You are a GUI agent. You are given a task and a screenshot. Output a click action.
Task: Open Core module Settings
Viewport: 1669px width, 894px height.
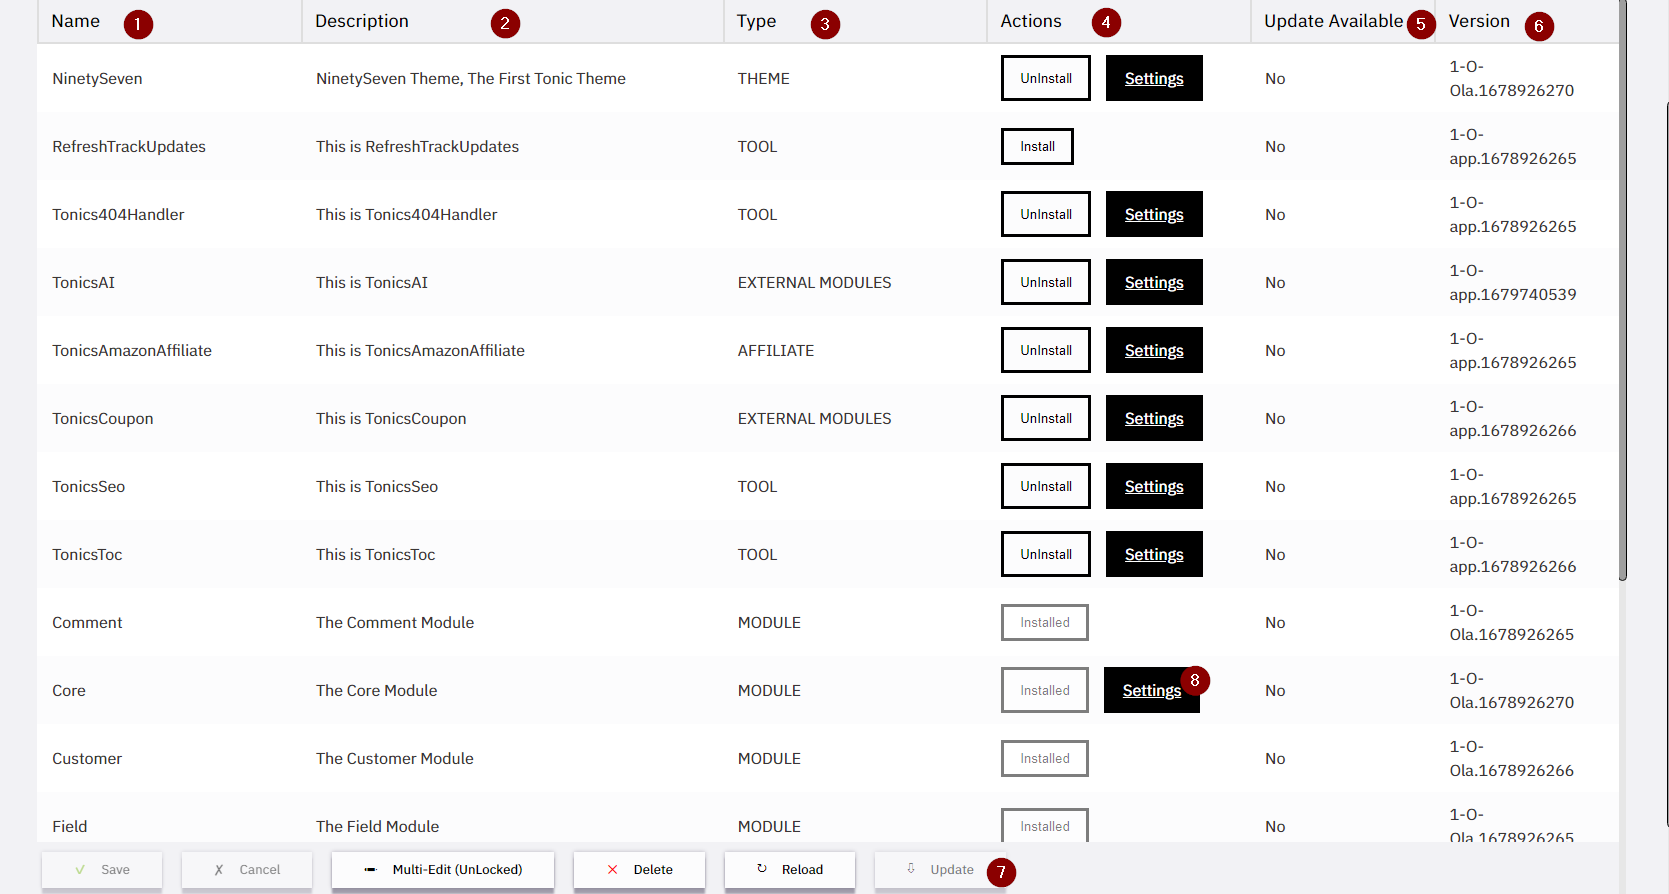(x=1152, y=690)
